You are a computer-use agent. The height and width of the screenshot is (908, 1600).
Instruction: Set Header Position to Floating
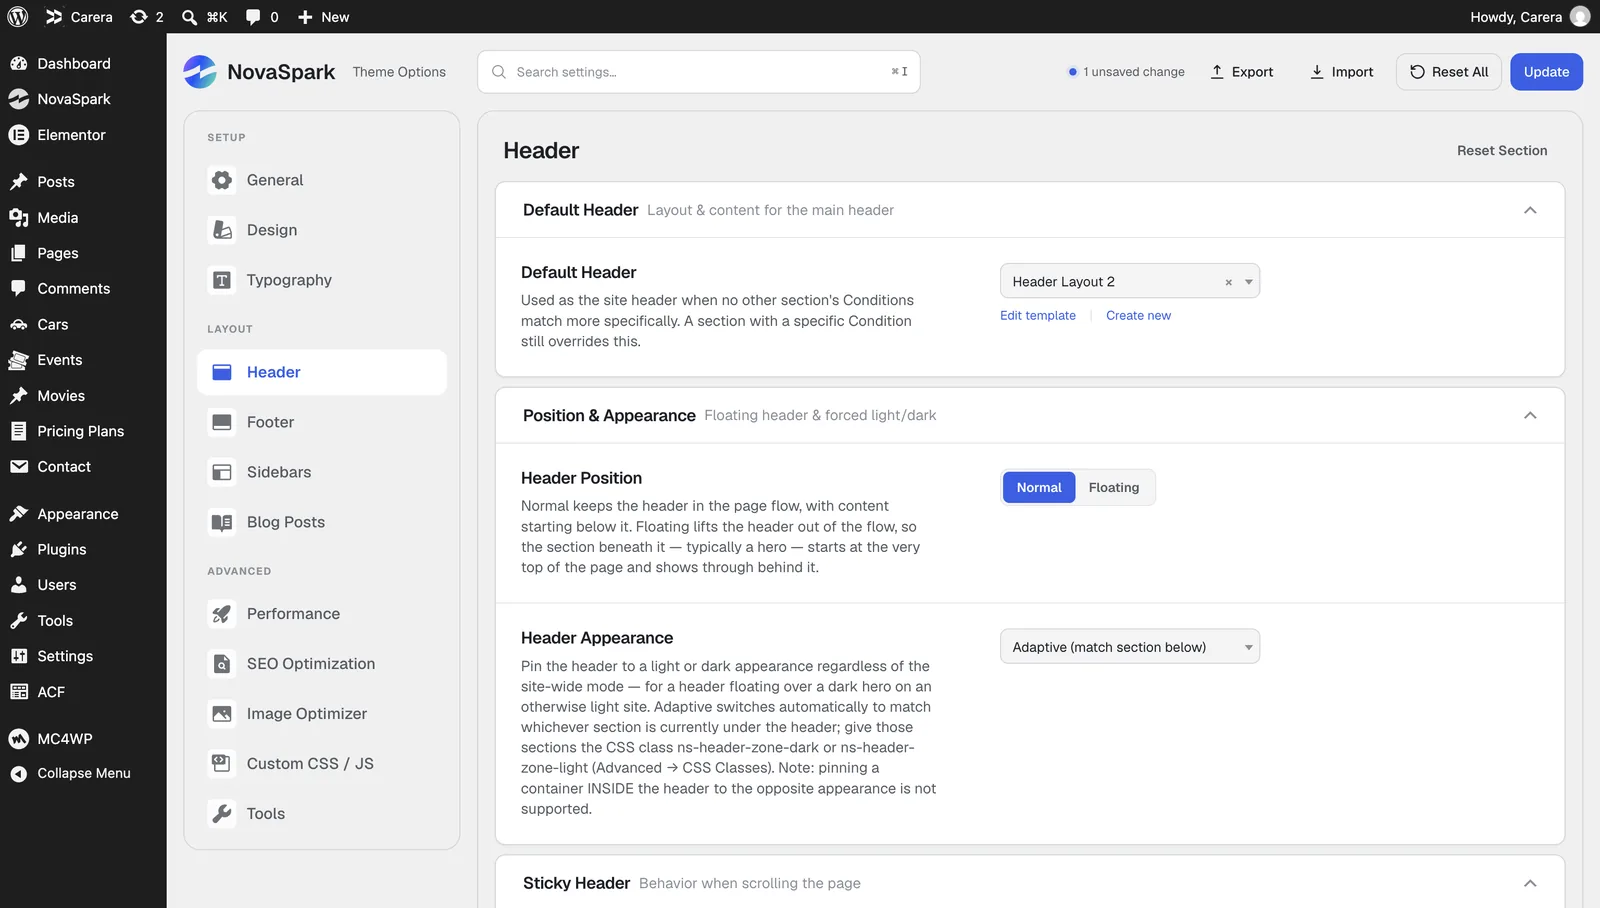click(1114, 488)
